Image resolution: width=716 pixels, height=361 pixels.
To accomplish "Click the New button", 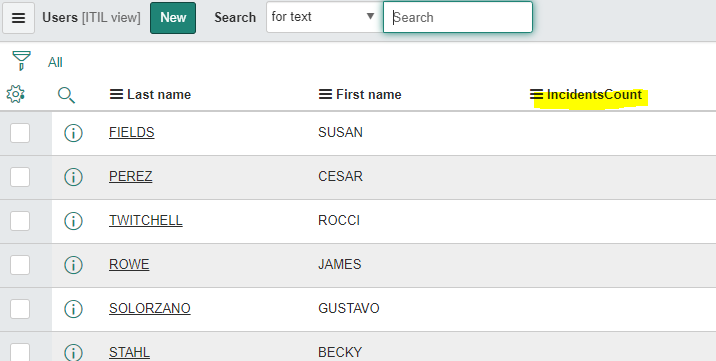I will (x=173, y=18).
